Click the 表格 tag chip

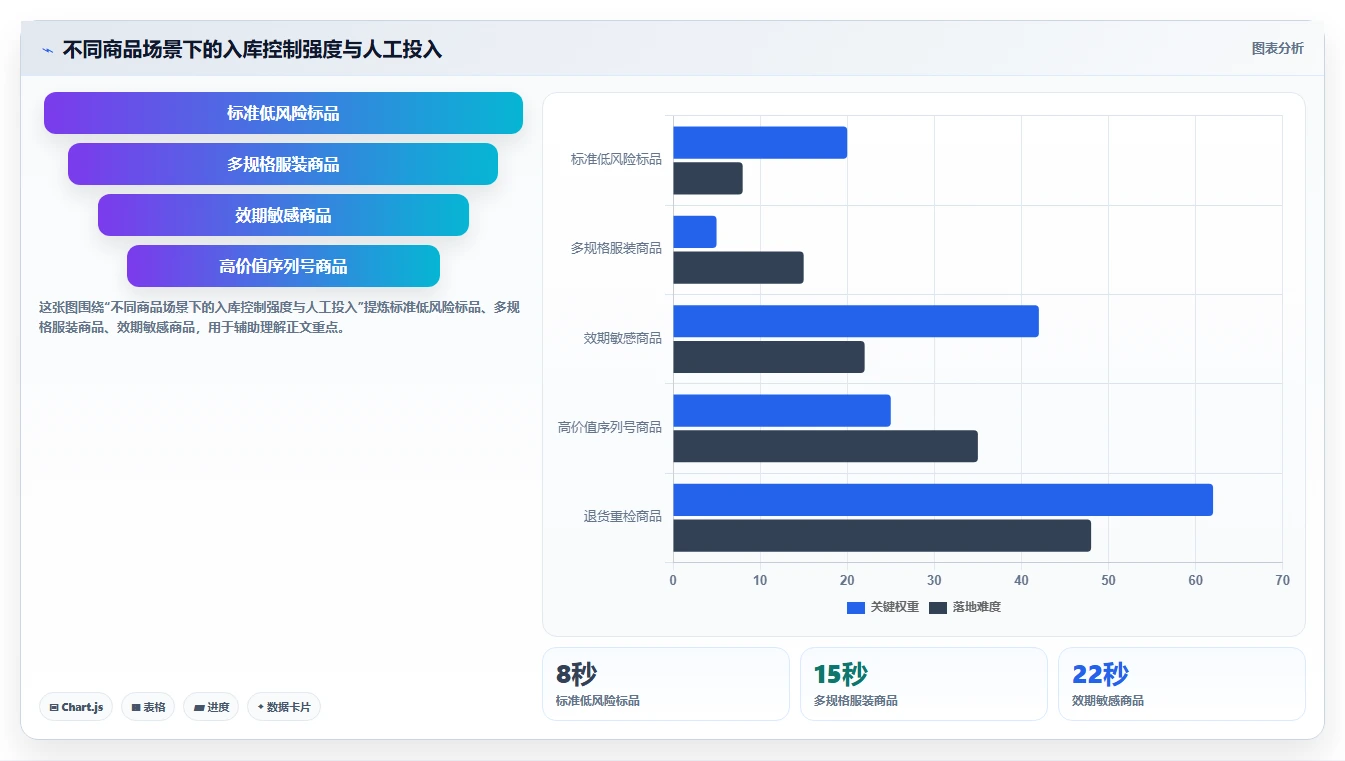(x=148, y=707)
